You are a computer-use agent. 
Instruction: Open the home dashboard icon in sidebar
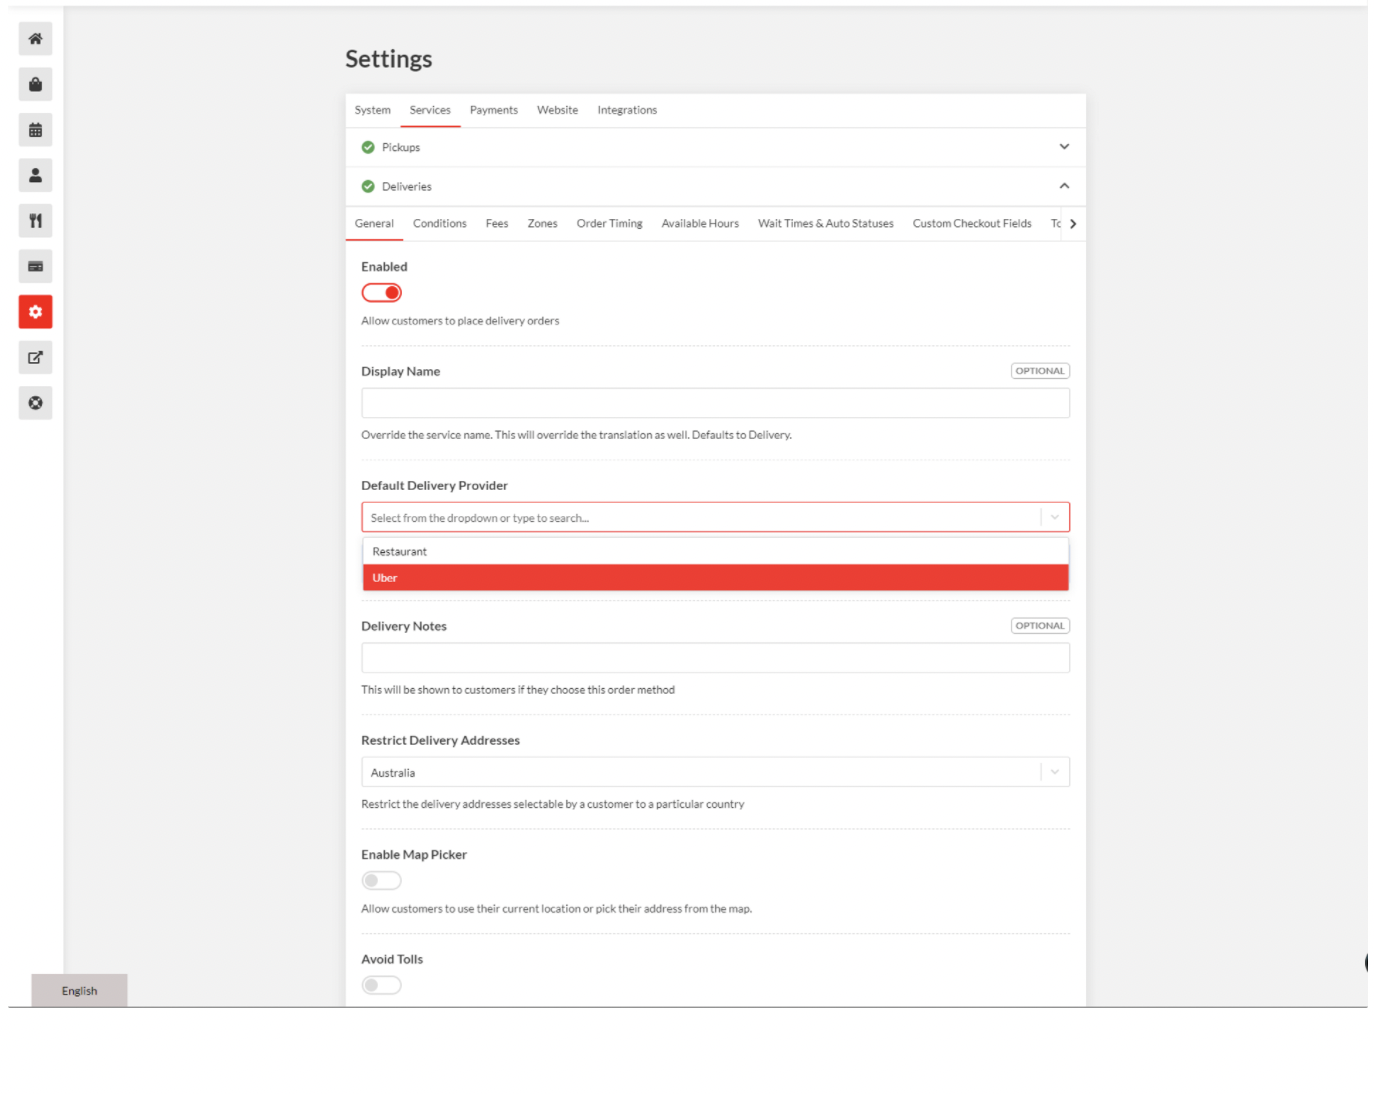pyautogui.click(x=35, y=39)
